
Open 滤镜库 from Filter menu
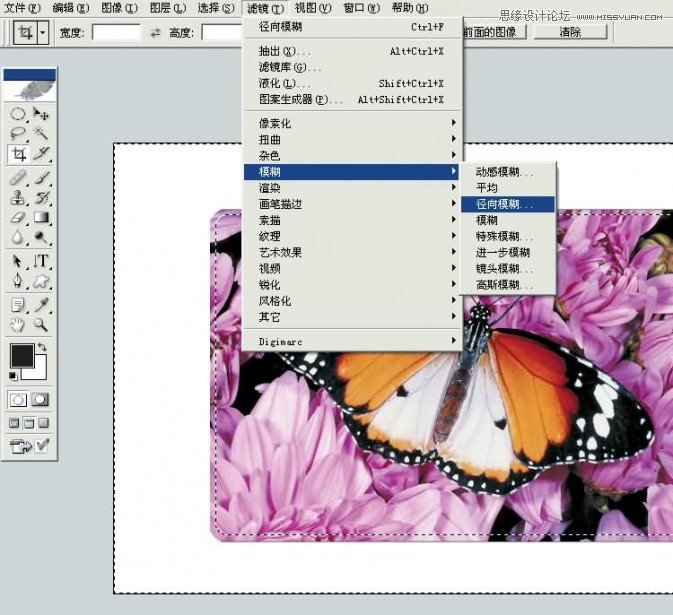pos(352,67)
